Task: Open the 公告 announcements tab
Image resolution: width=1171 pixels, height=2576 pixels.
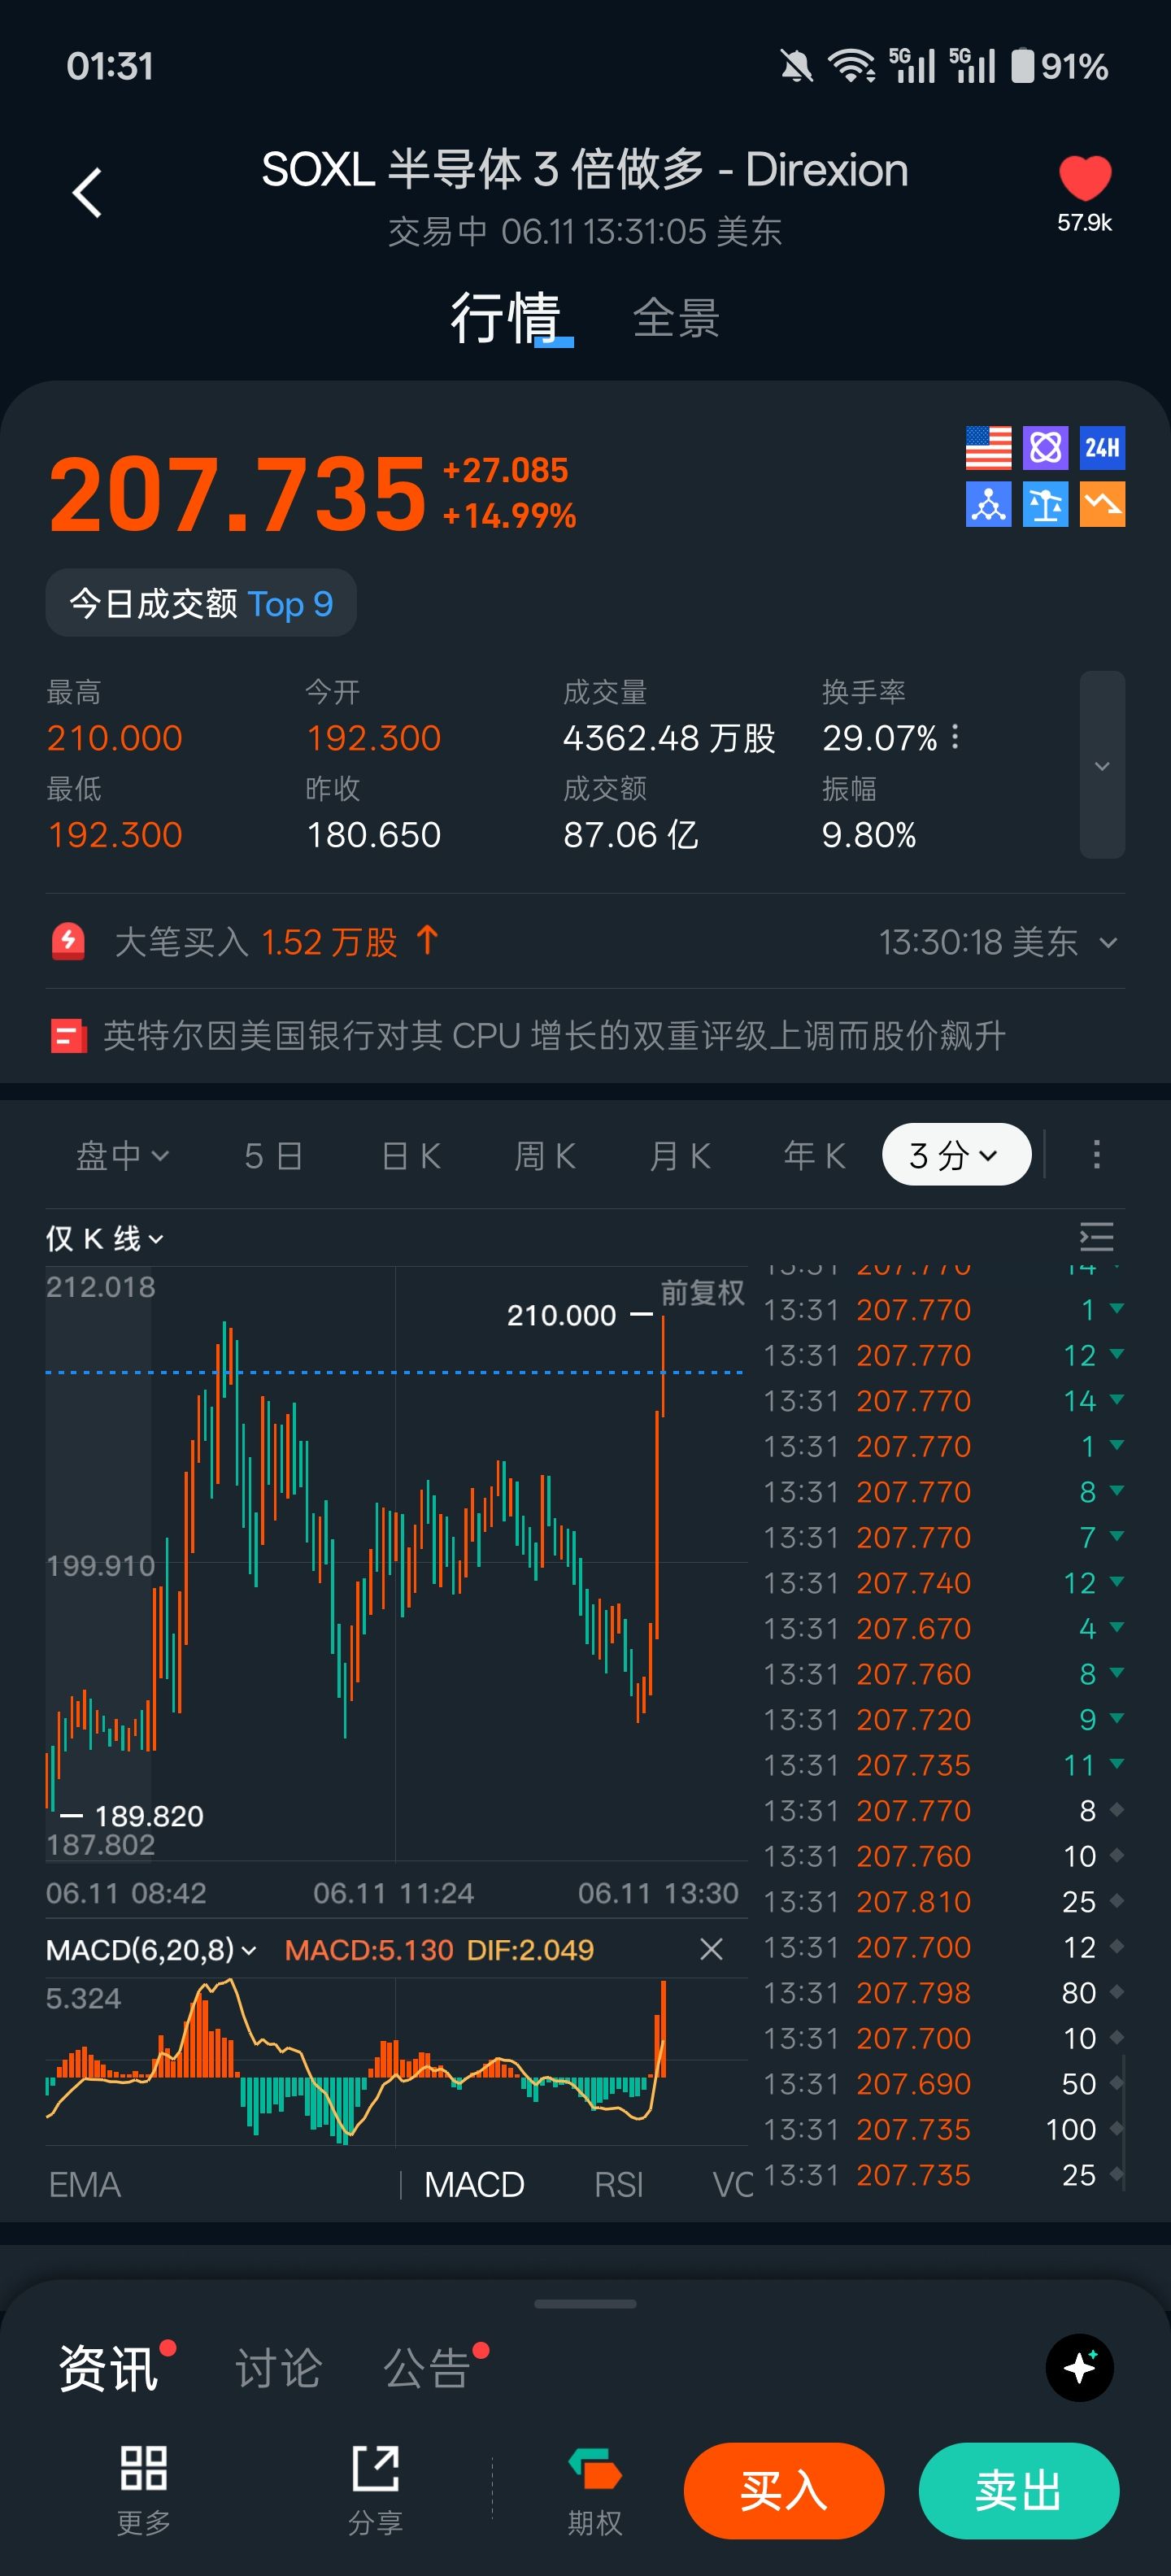Action: (x=427, y=2368)
